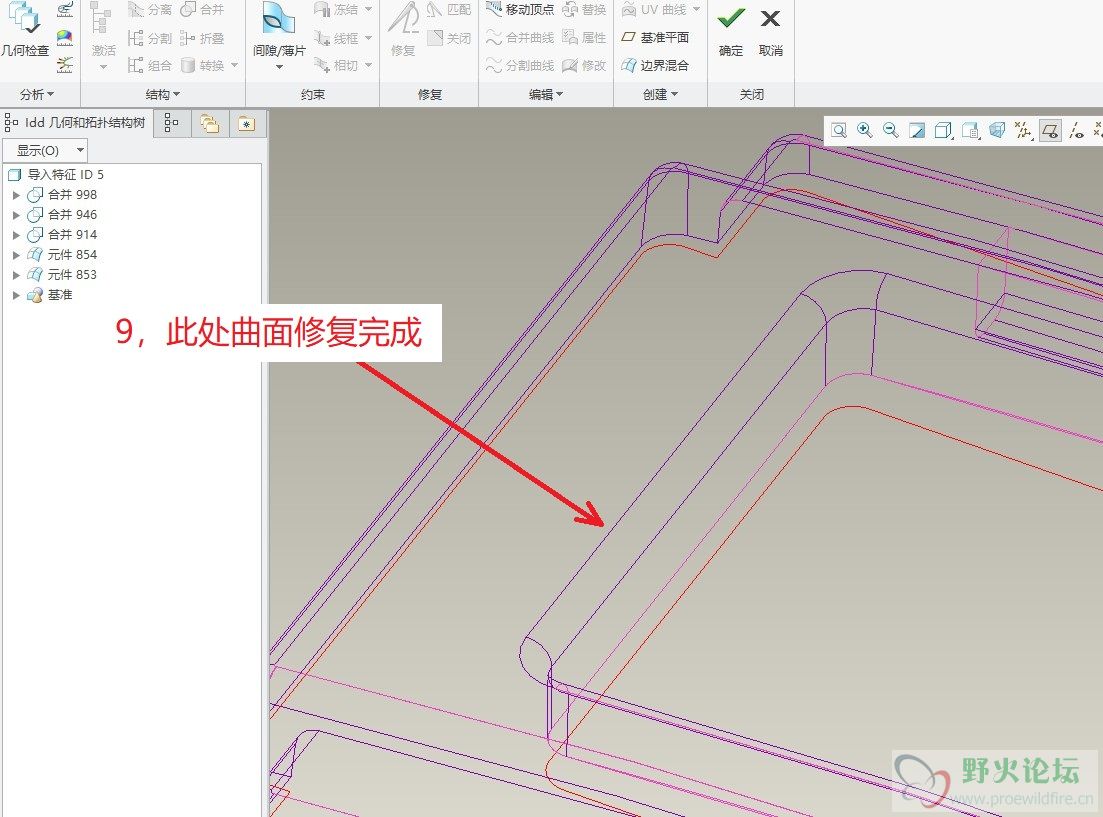1103x817 pixels.
Task: Open the 冻结 dropdown arrow
Action: [x=369, y=9]
